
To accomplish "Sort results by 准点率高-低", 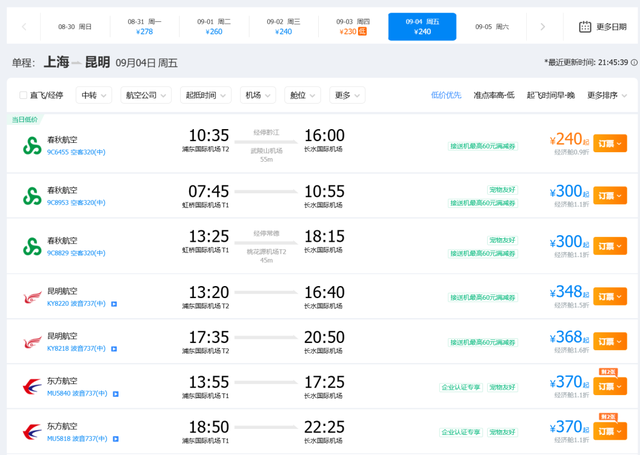I will pos(494,95).
